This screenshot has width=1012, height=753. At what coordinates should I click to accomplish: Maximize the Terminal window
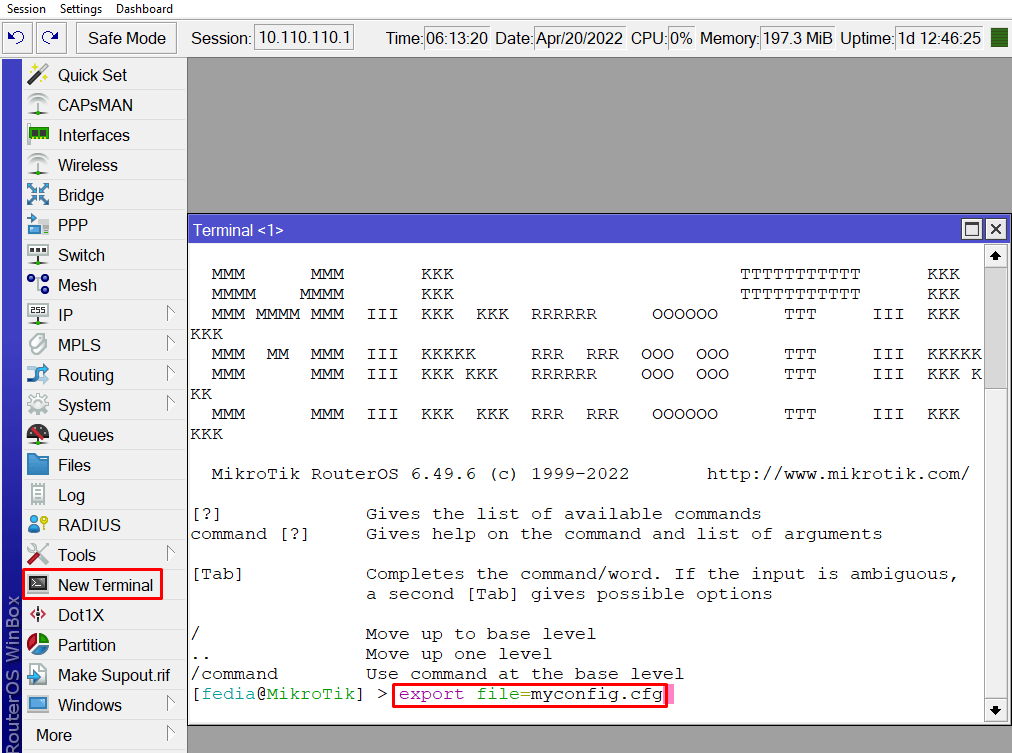[x=972, y=229]
